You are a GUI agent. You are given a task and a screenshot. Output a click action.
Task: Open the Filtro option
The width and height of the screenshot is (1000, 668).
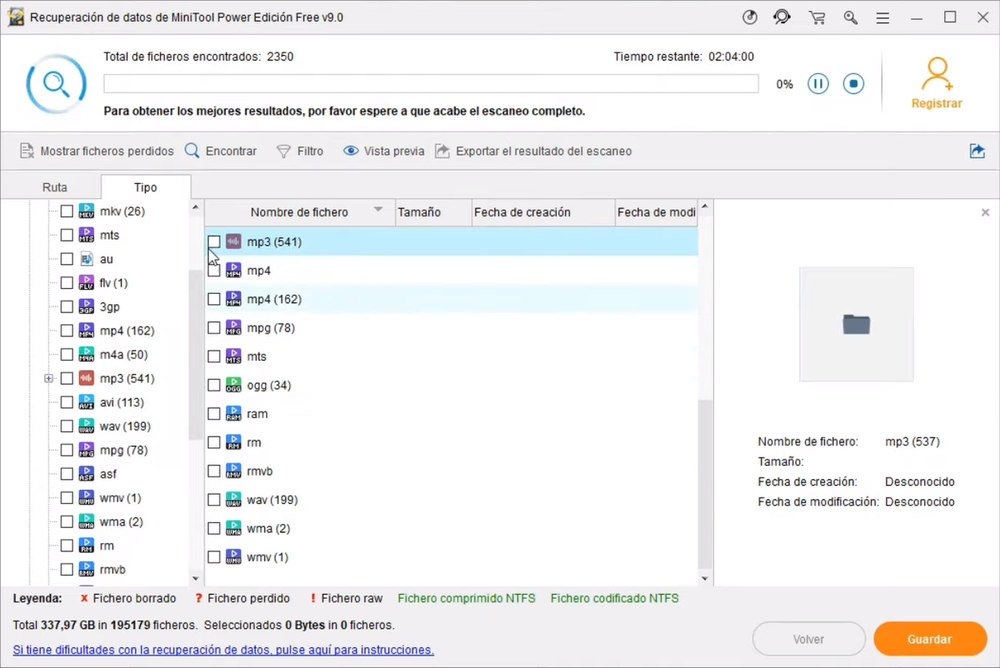pyautogui.click(x=300, y=151)
